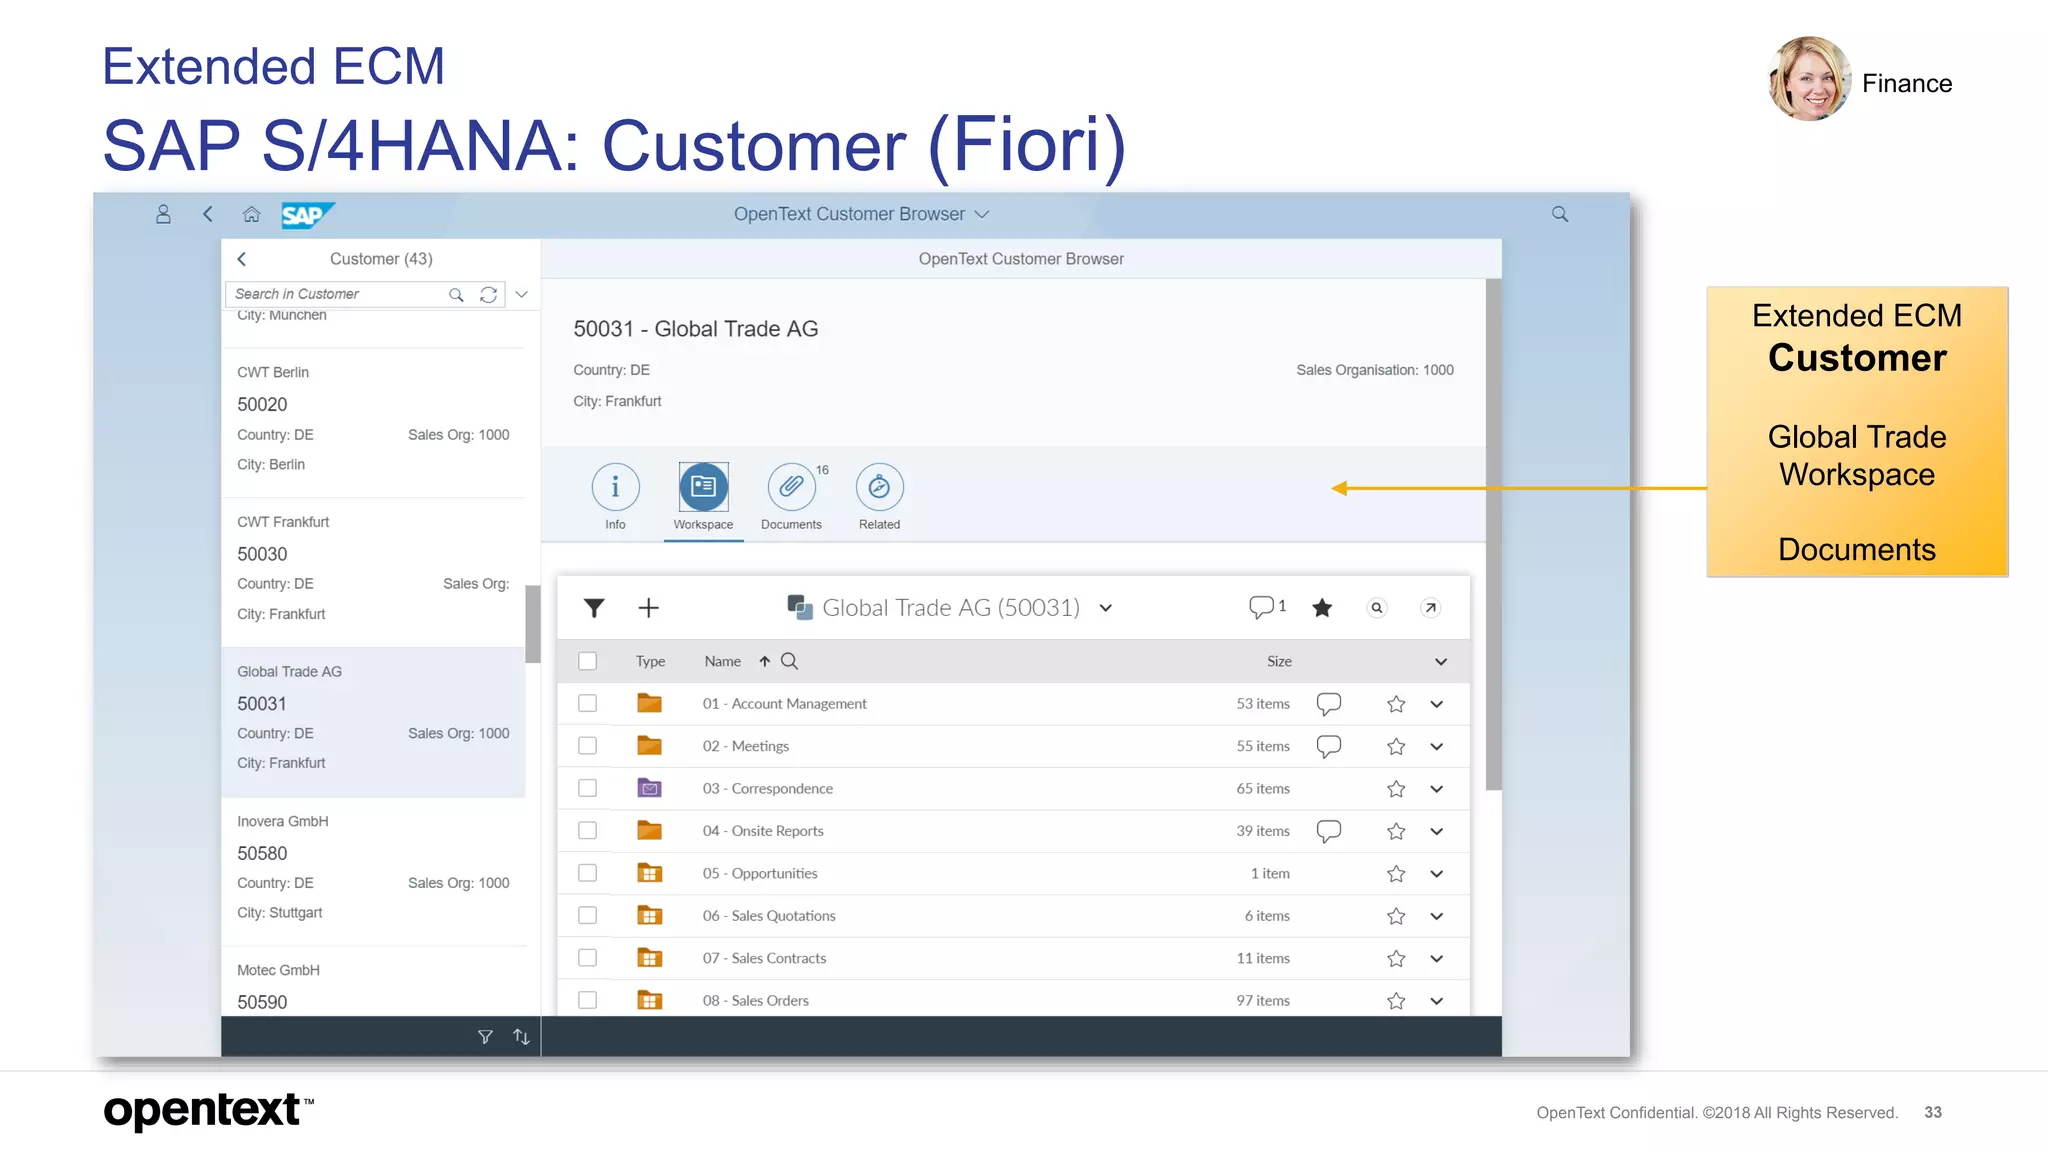Filter customer list in footer bar

tap(485, 1037)
